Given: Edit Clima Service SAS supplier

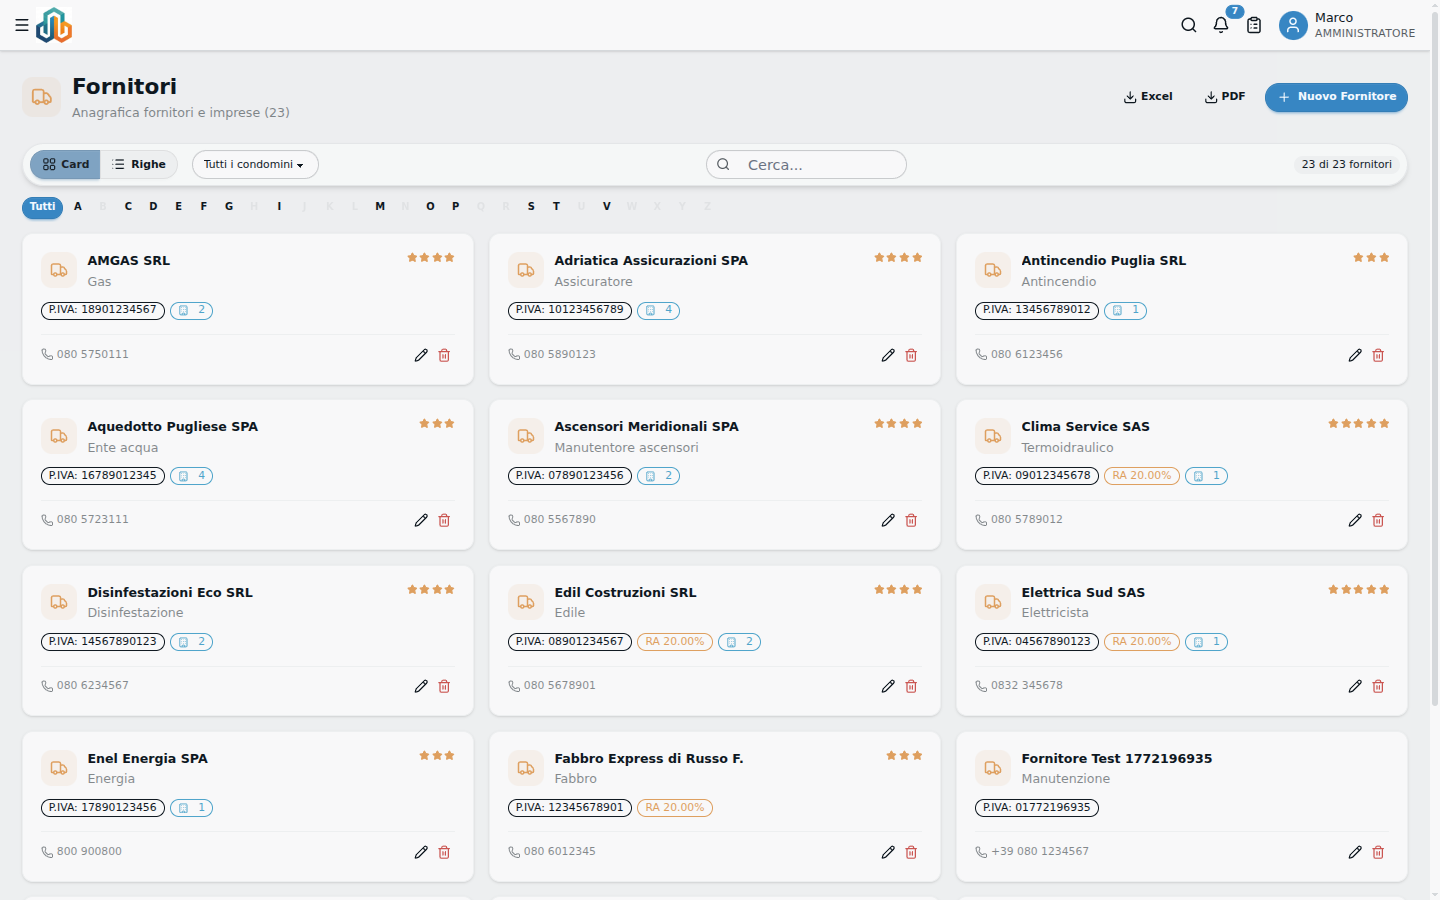Looking at the screenshot, I should 1355,520.
